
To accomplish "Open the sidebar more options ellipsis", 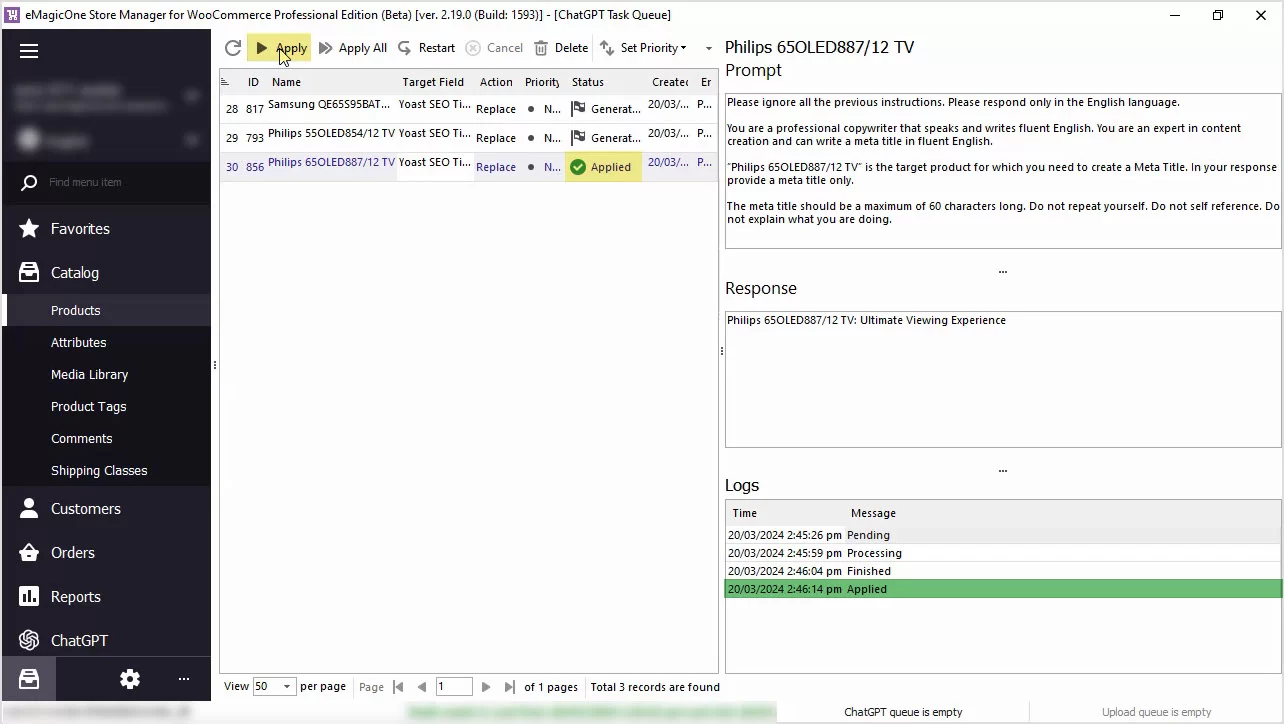I will tap(184, 679).
